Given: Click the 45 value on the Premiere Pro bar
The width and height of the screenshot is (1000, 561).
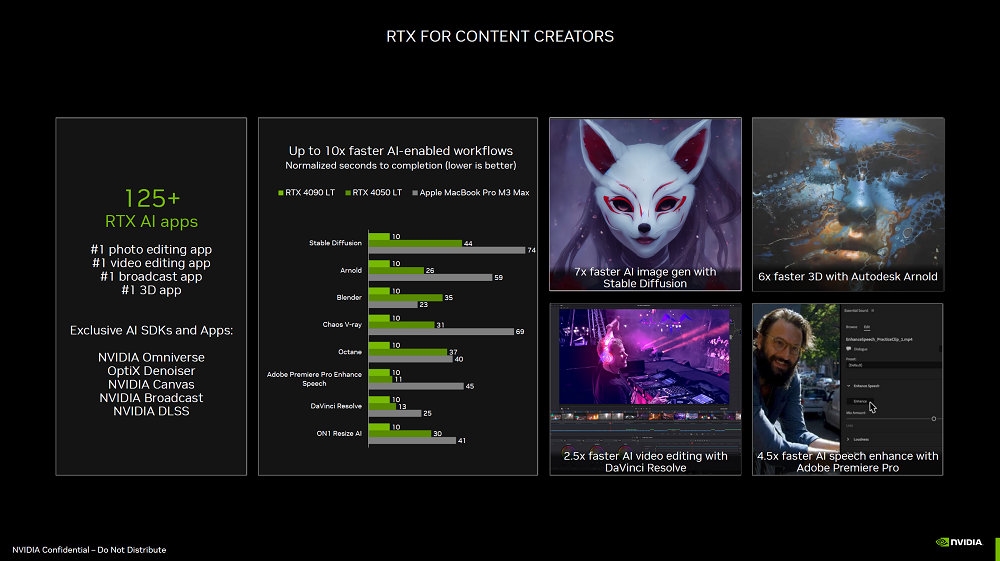Looking at the screenshot, I should (469, 386).
